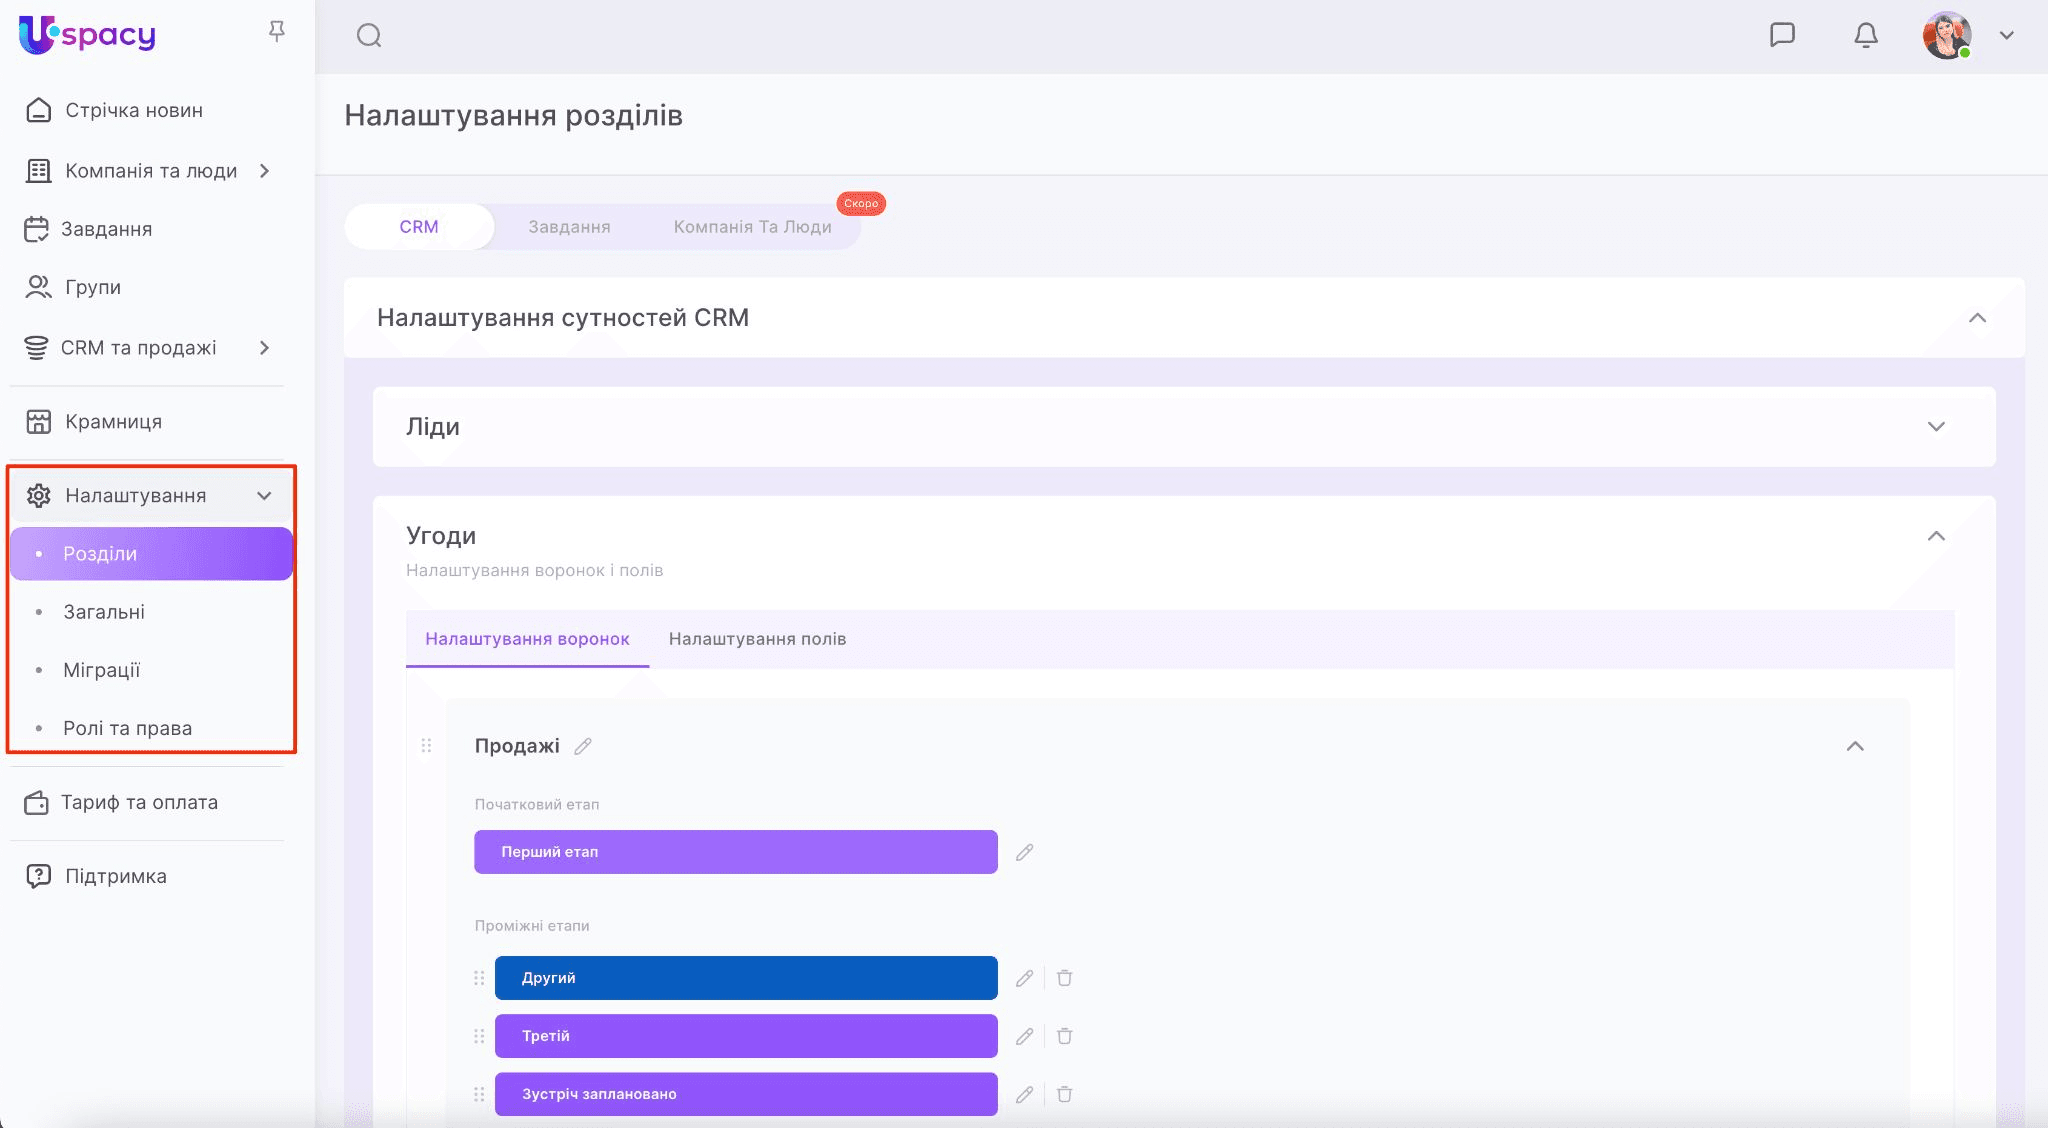Image resolution: width=2048 pixels, height=1128 pixels.
Task: Edit the Перший етап stage pencil
Action: click(x=1024, y=852)
